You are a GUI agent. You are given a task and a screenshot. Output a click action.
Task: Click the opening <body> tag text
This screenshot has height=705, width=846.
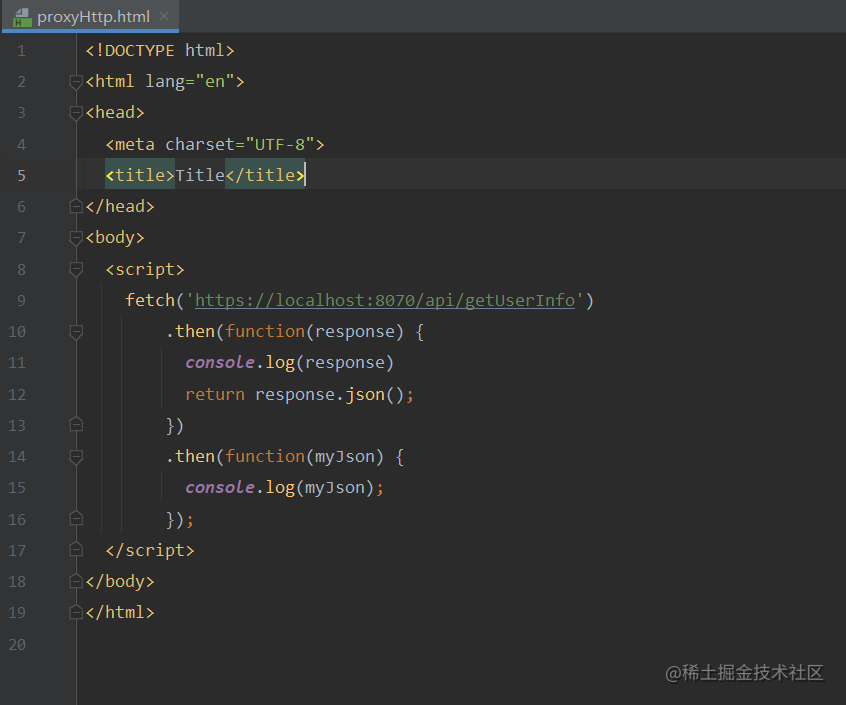pos(115,238)
